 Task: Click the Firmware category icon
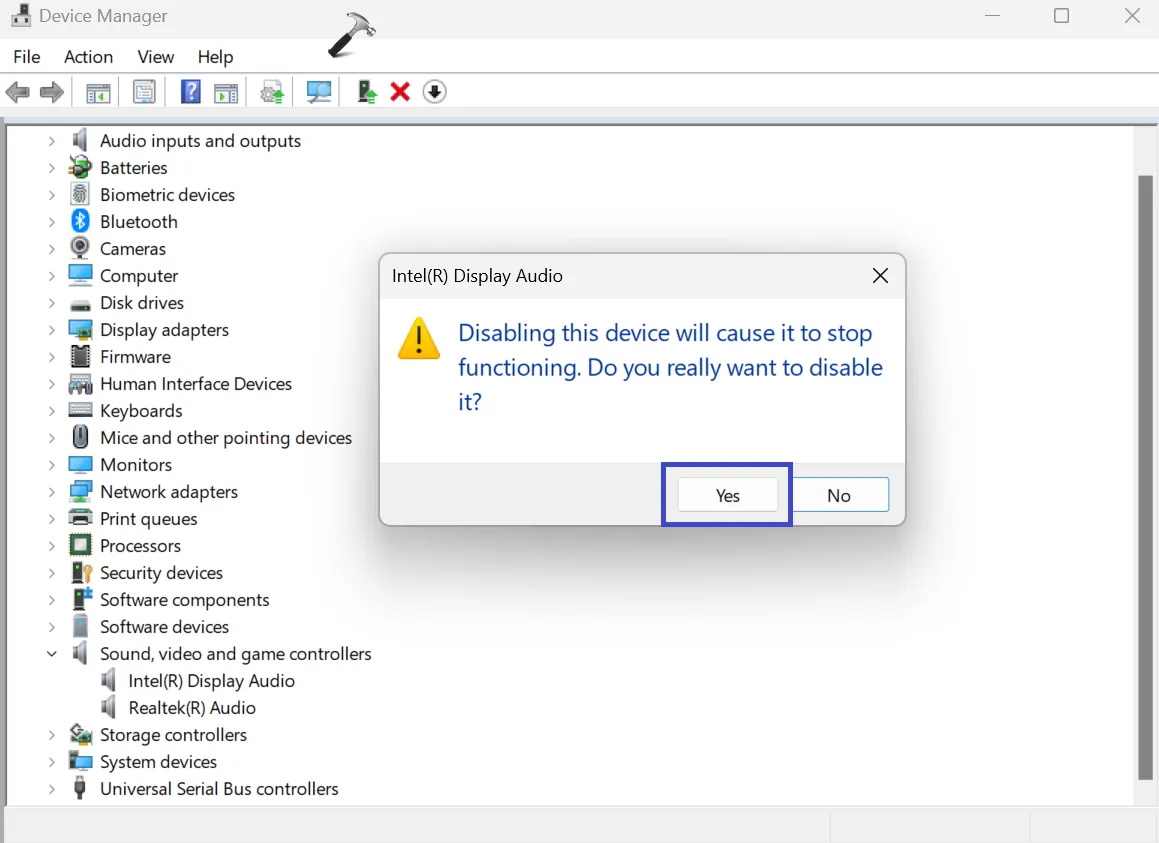80,356
